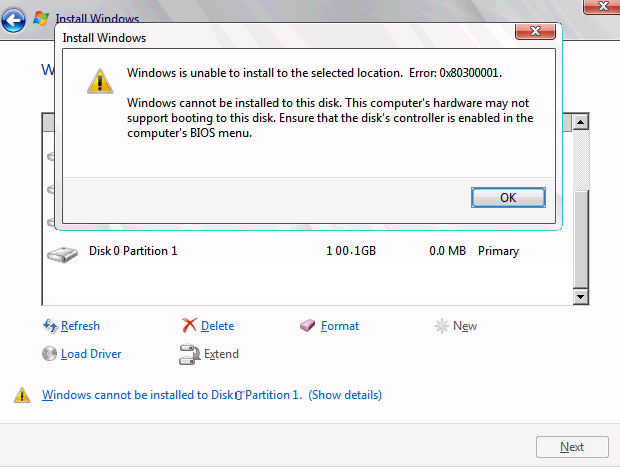The image size is (620, 467).
Task: Click the yellow warning icon beside the install message
Action: pyautogui.click(x=22, y=395)
